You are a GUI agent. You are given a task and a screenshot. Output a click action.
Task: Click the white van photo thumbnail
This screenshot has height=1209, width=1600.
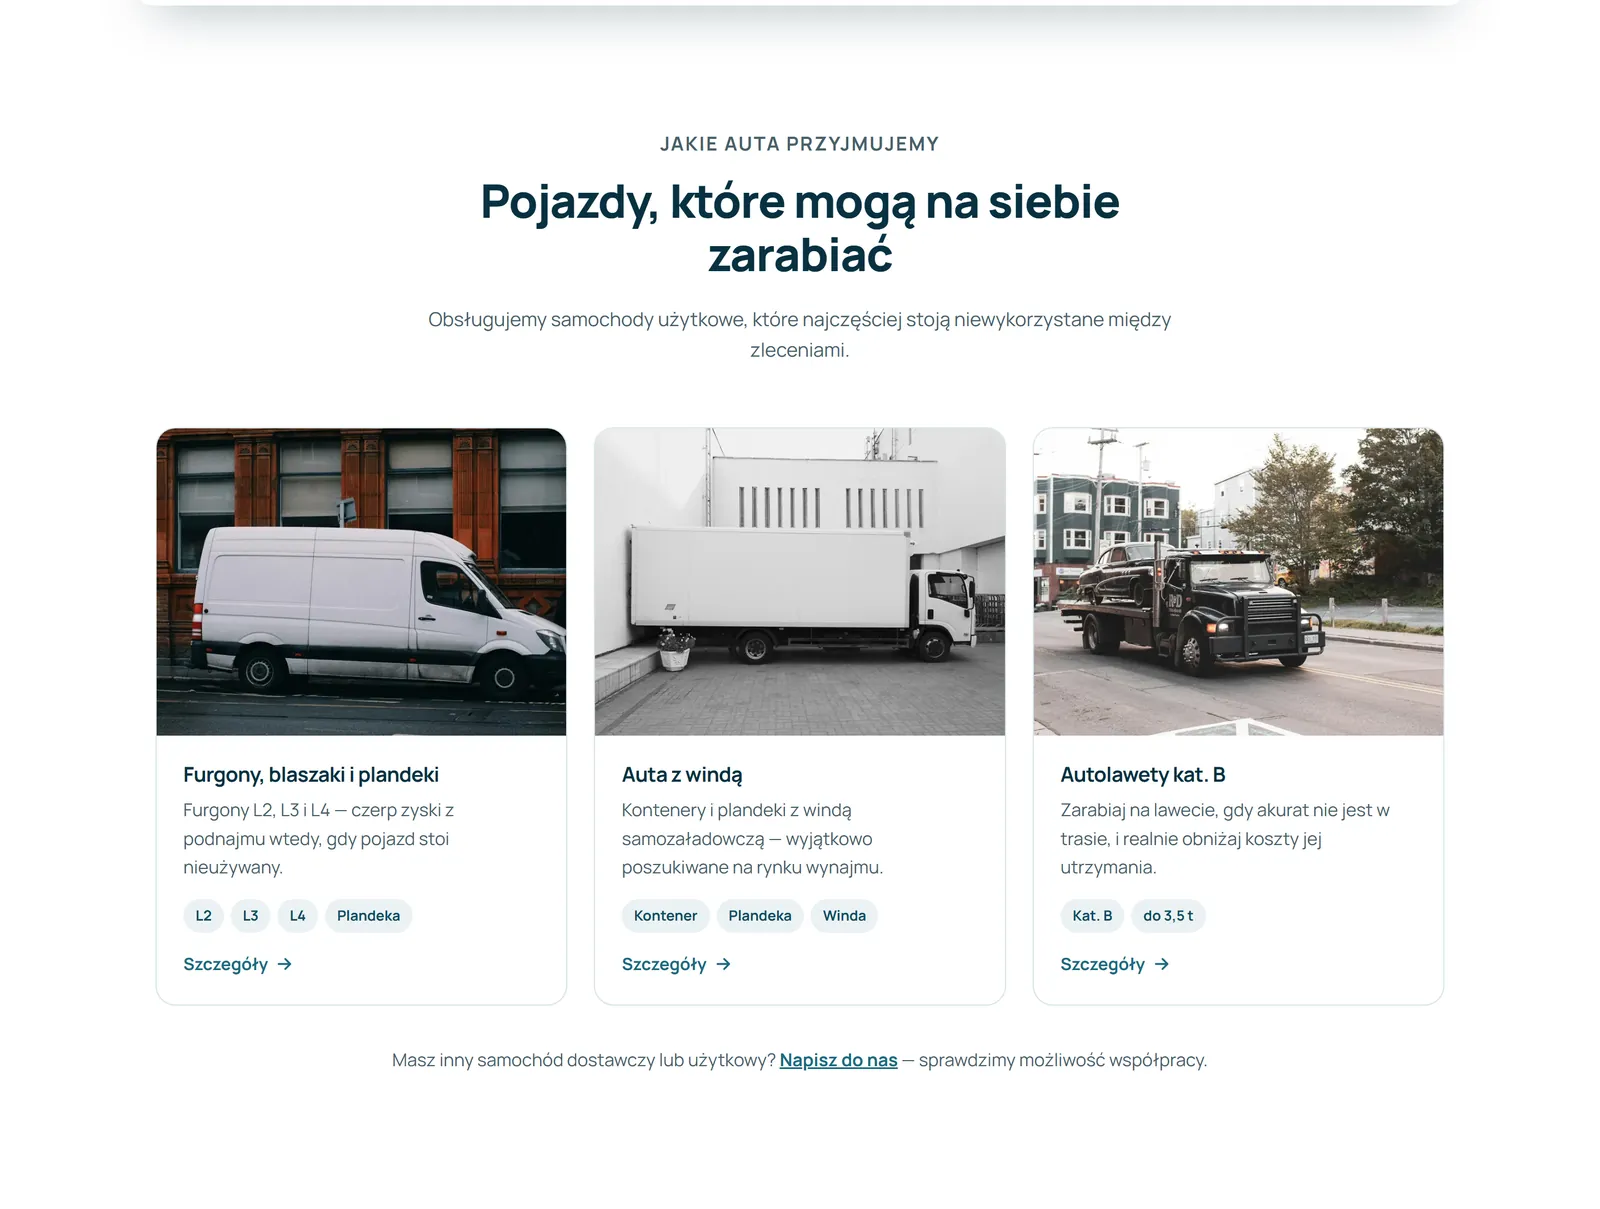point(361,582)
